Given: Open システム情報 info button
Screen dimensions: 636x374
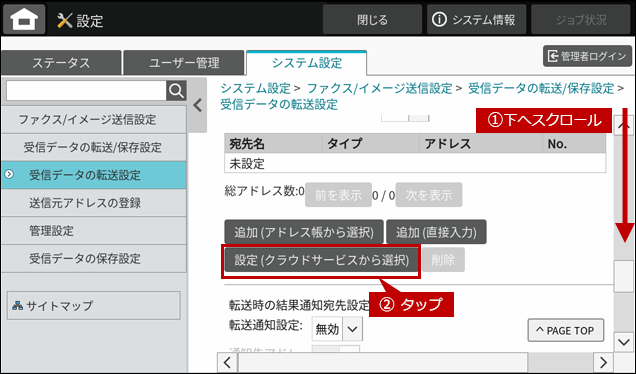Looking at the screenshot, I should click(x=476, y=19).
